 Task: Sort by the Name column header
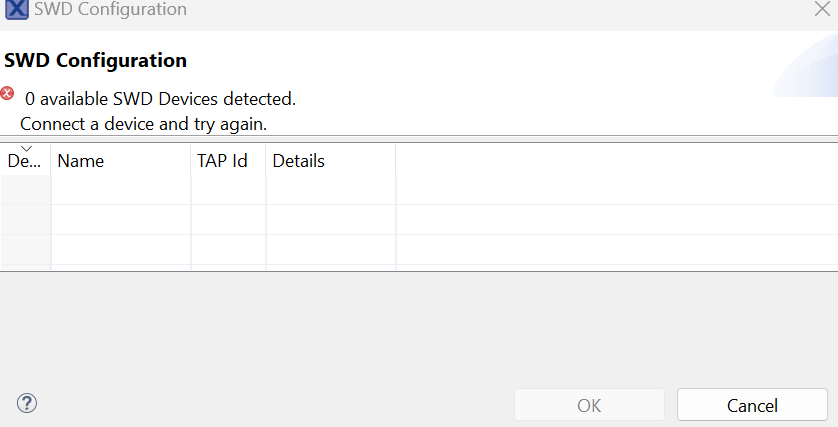[120, 161]
